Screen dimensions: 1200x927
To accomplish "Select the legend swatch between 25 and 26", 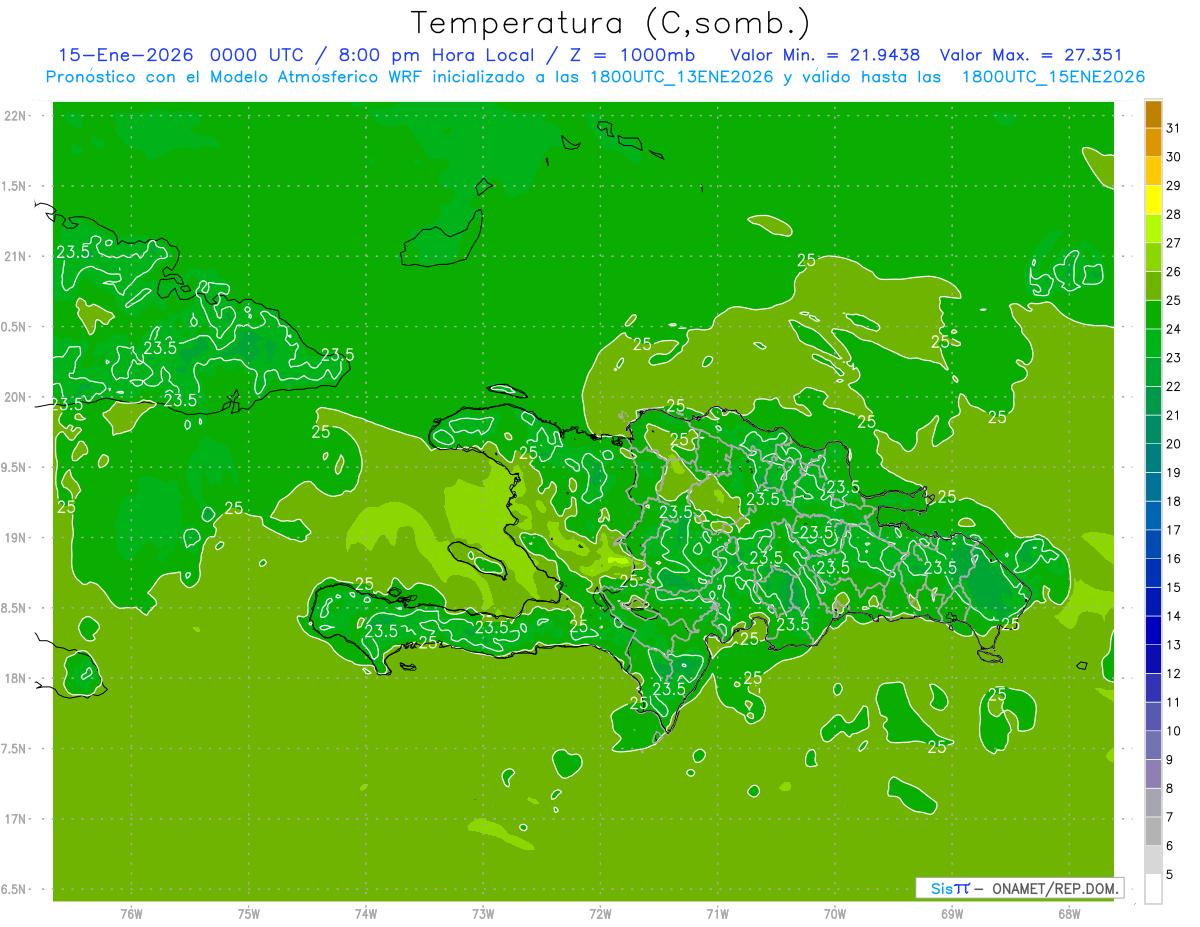I will (x=1153, y=287).
